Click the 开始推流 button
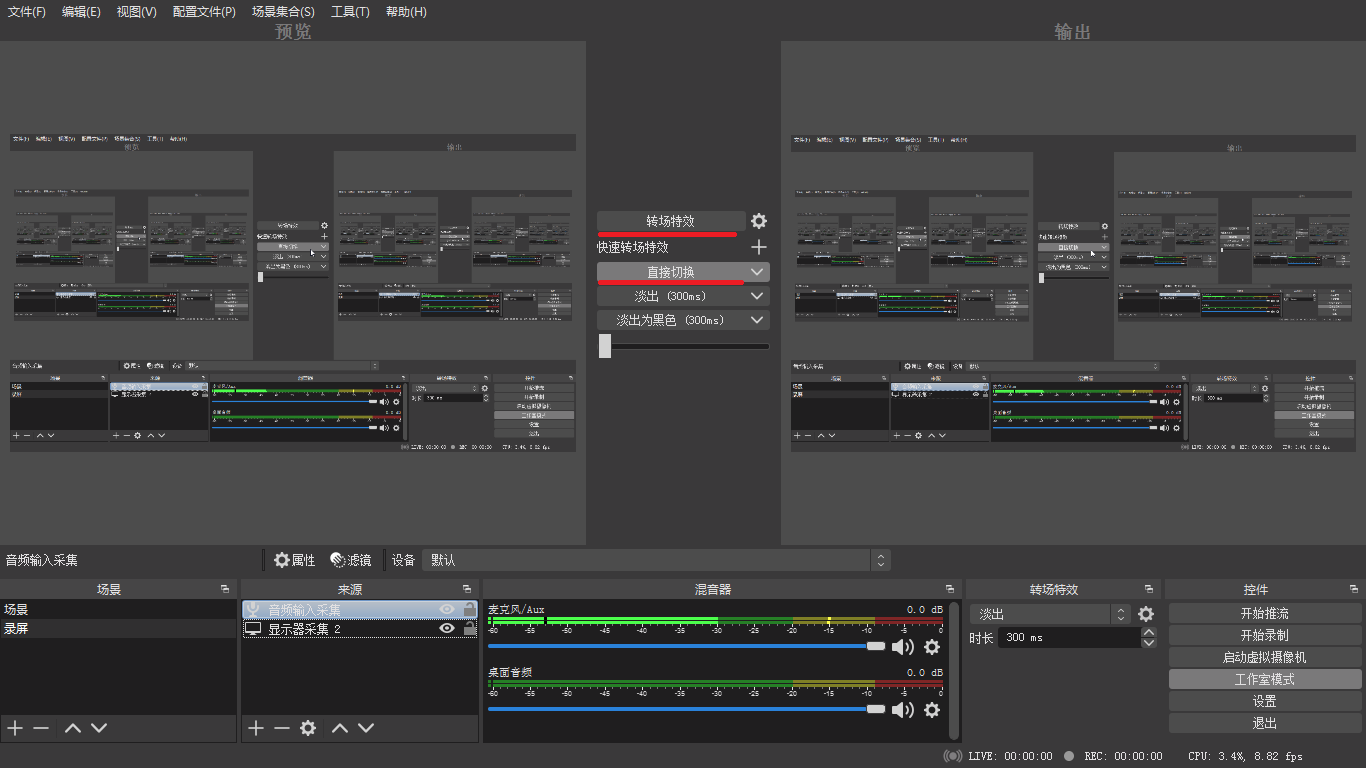1366x768 pixels. tap(1264, 613)
